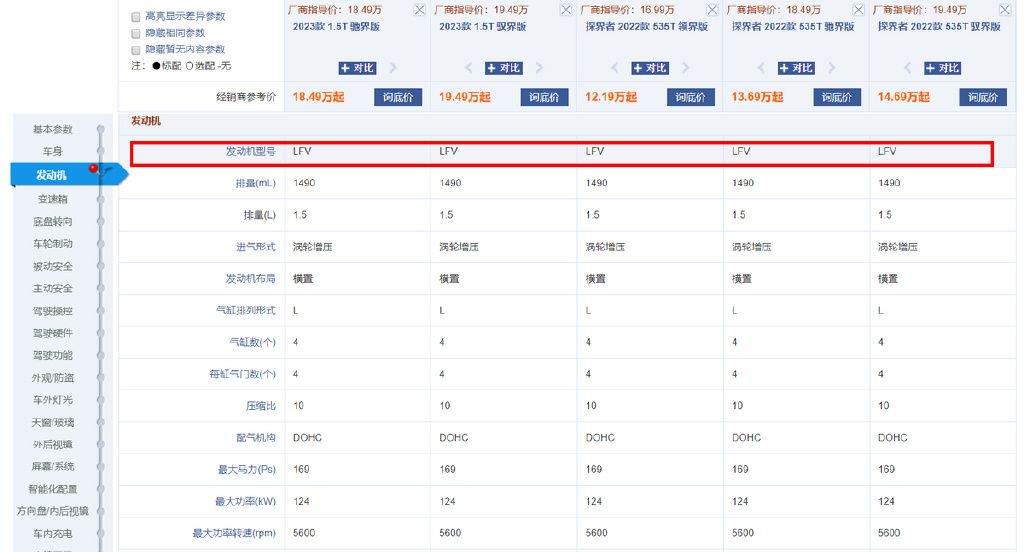Select 车外灯光 in sidebar

[53, 400]
